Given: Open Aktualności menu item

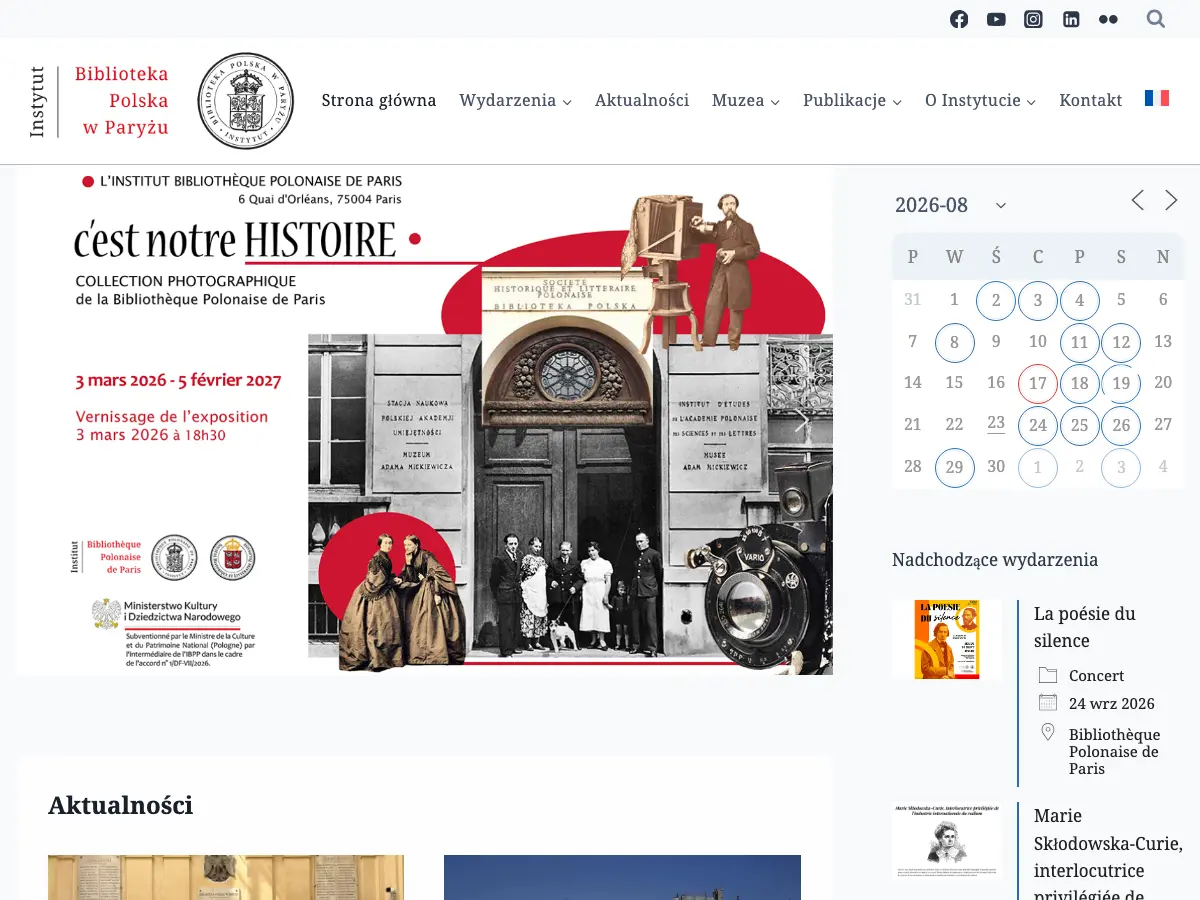Looking at the screenshot, I should click(642, 100).
